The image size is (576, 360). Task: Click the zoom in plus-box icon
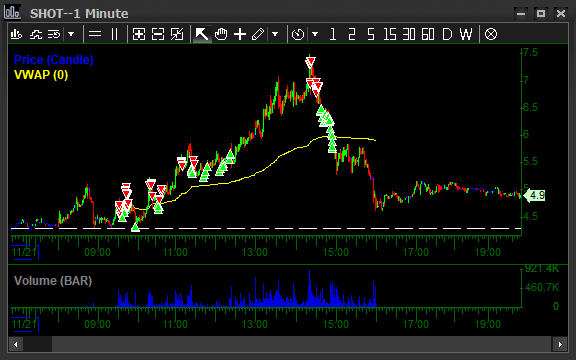[139, 35]
